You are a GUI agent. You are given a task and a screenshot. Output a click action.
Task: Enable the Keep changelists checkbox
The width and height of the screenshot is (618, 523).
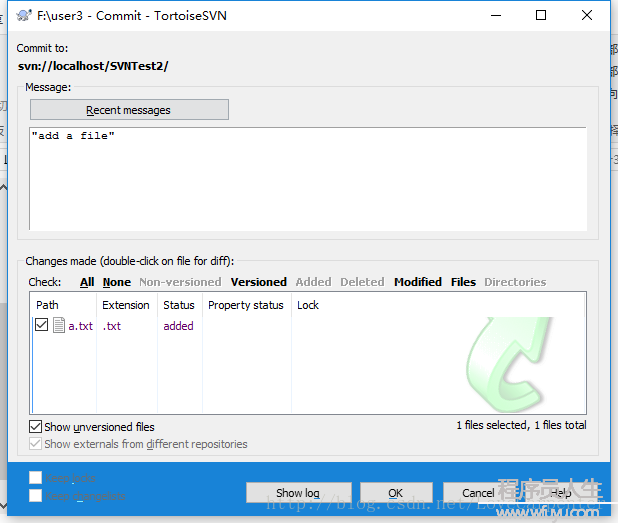pos(35,496)
